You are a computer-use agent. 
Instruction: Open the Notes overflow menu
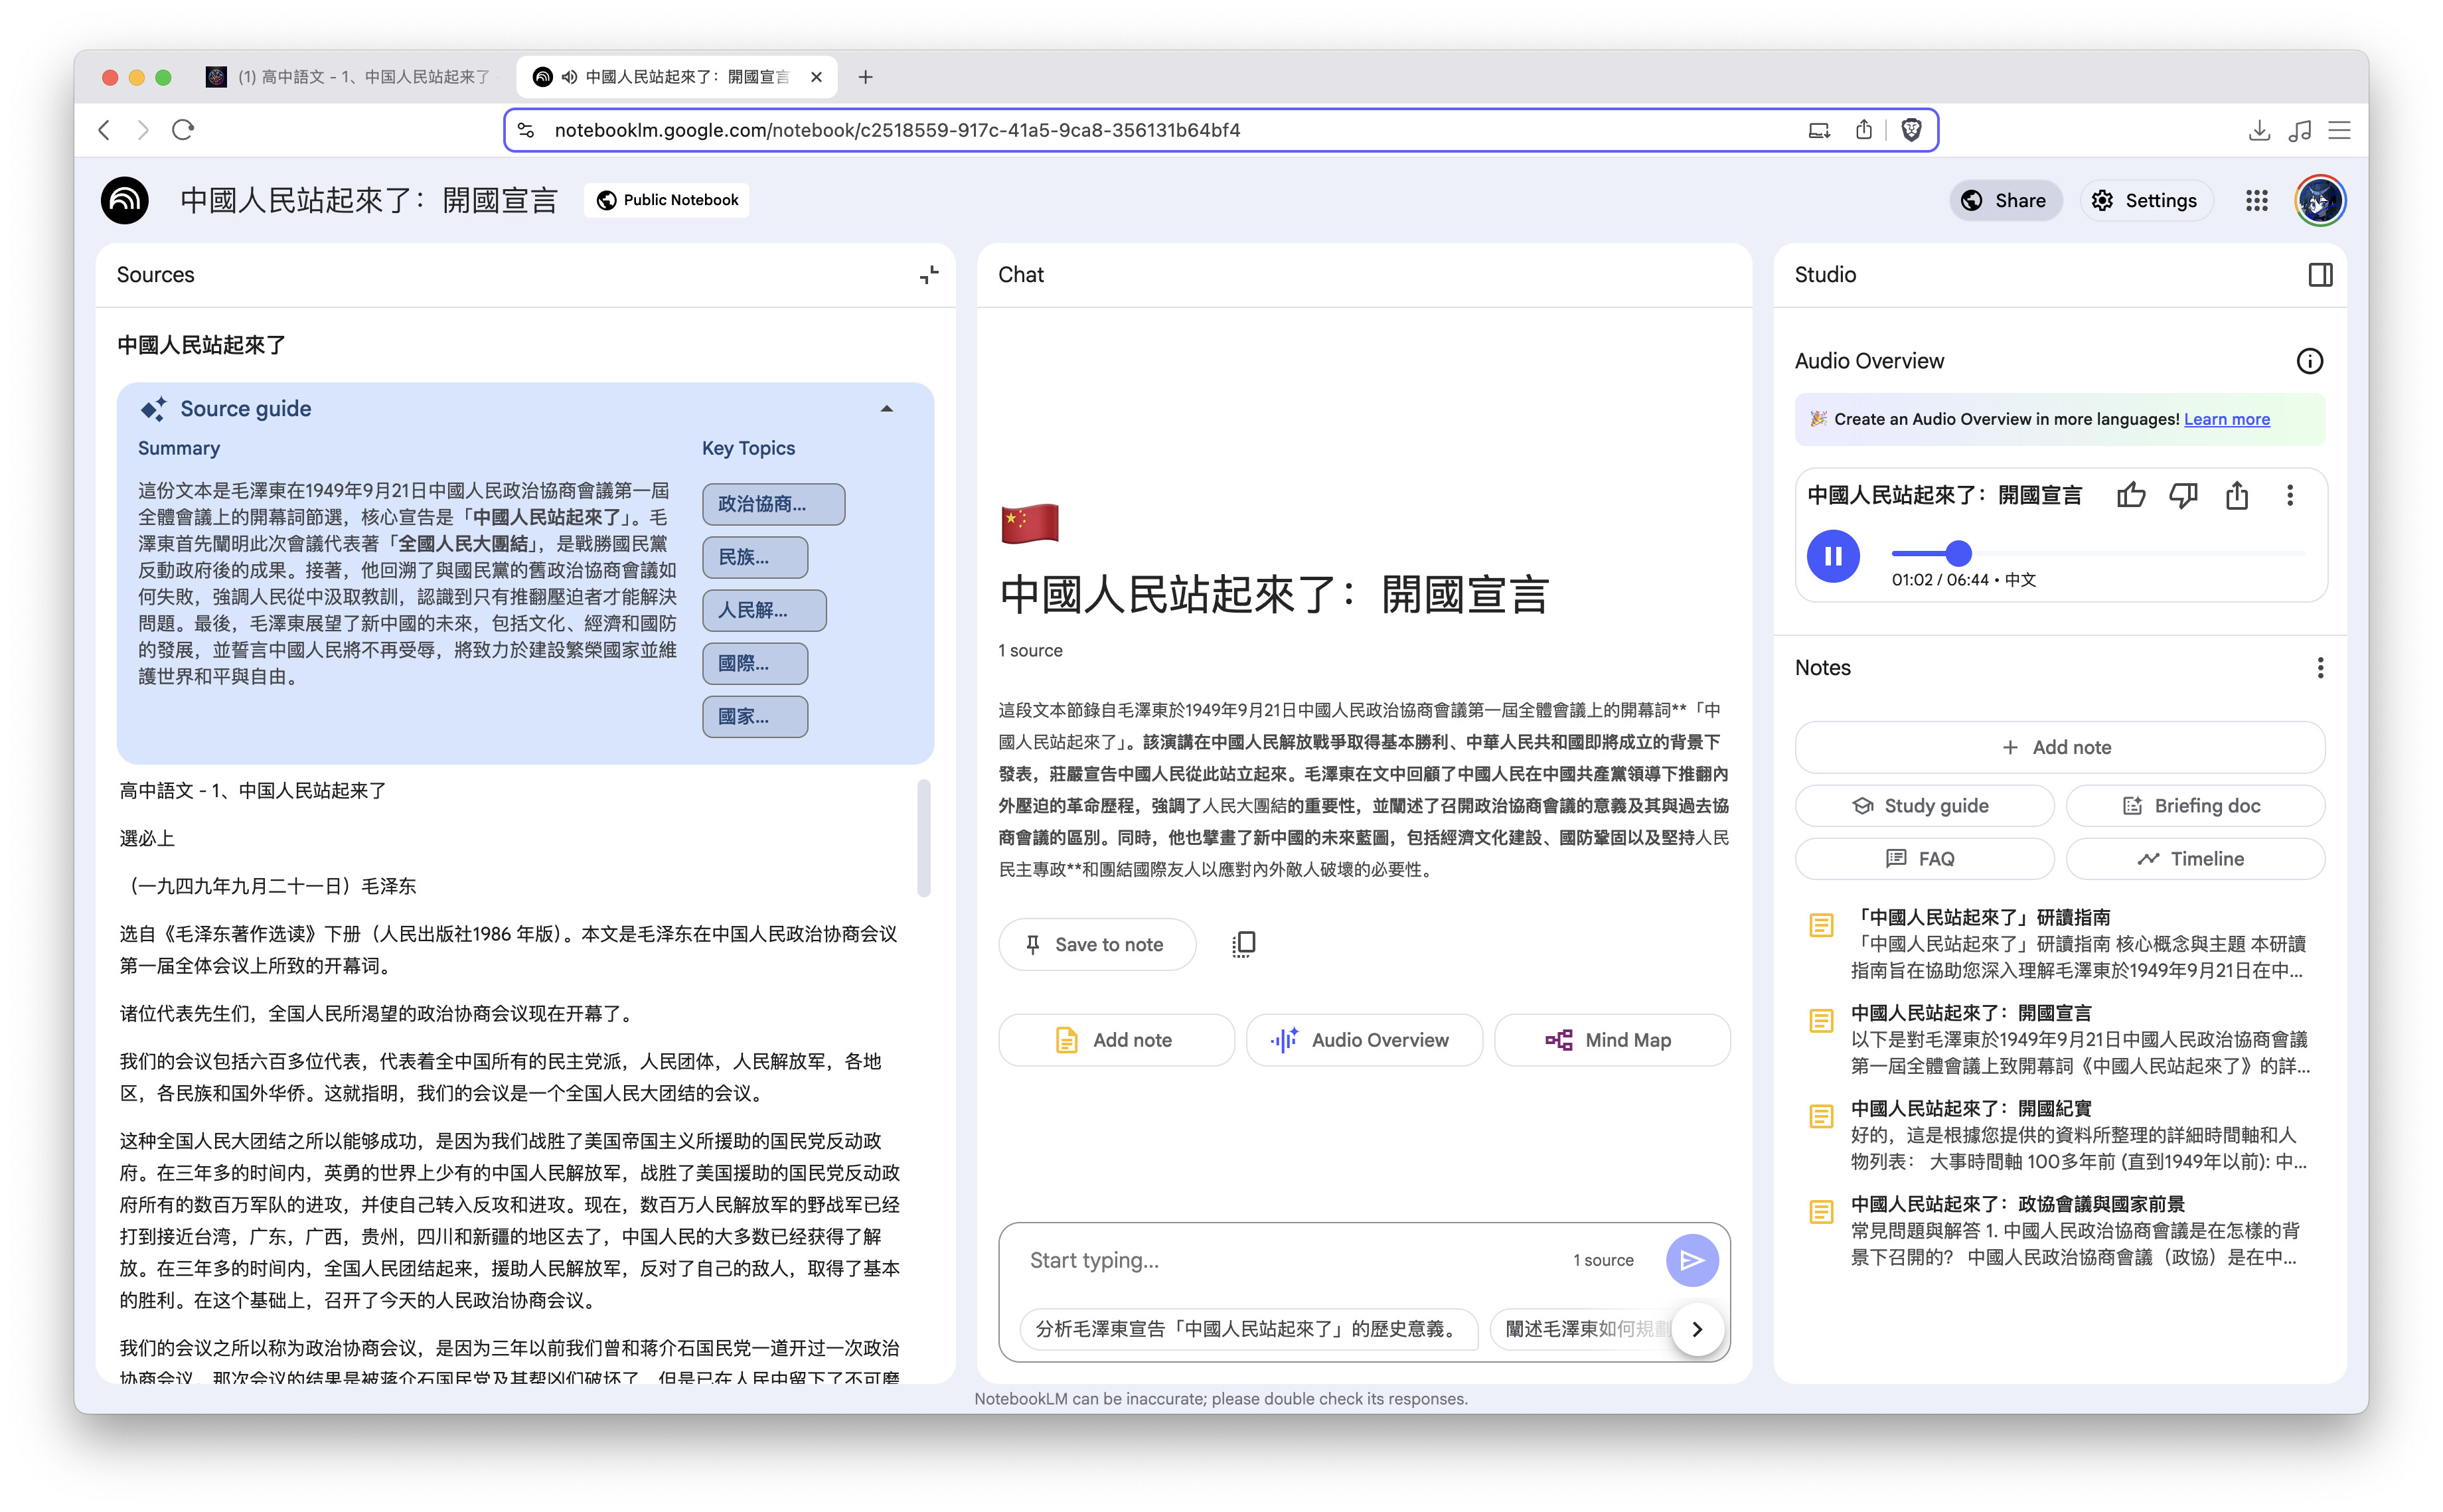(2321, 667)
